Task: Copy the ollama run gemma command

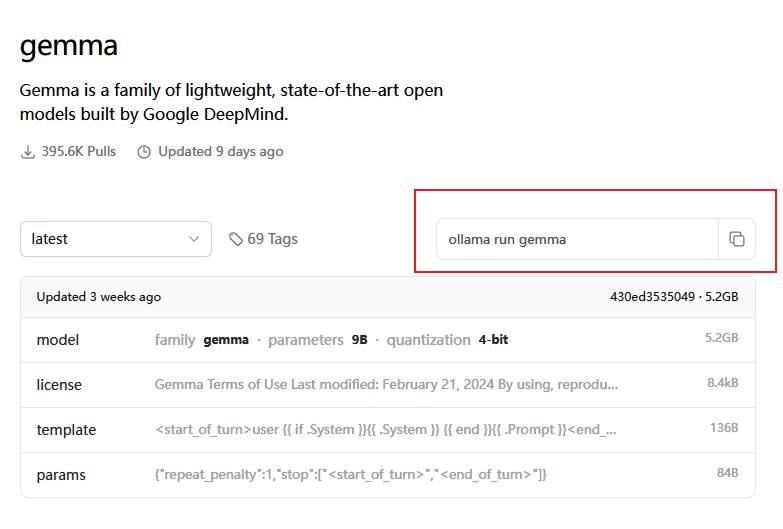Action: pos(737,239)
